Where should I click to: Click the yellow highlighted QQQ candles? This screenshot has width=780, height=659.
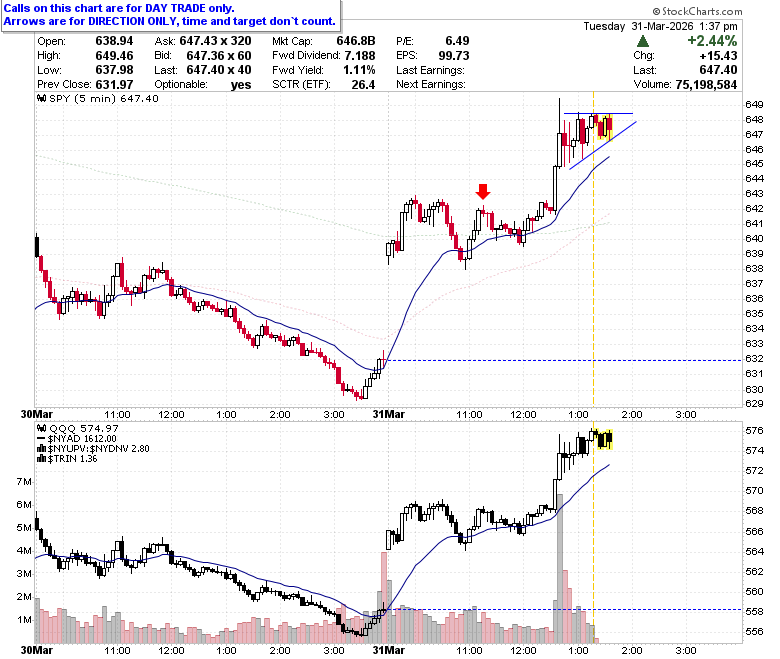click(x=605, y=440)
